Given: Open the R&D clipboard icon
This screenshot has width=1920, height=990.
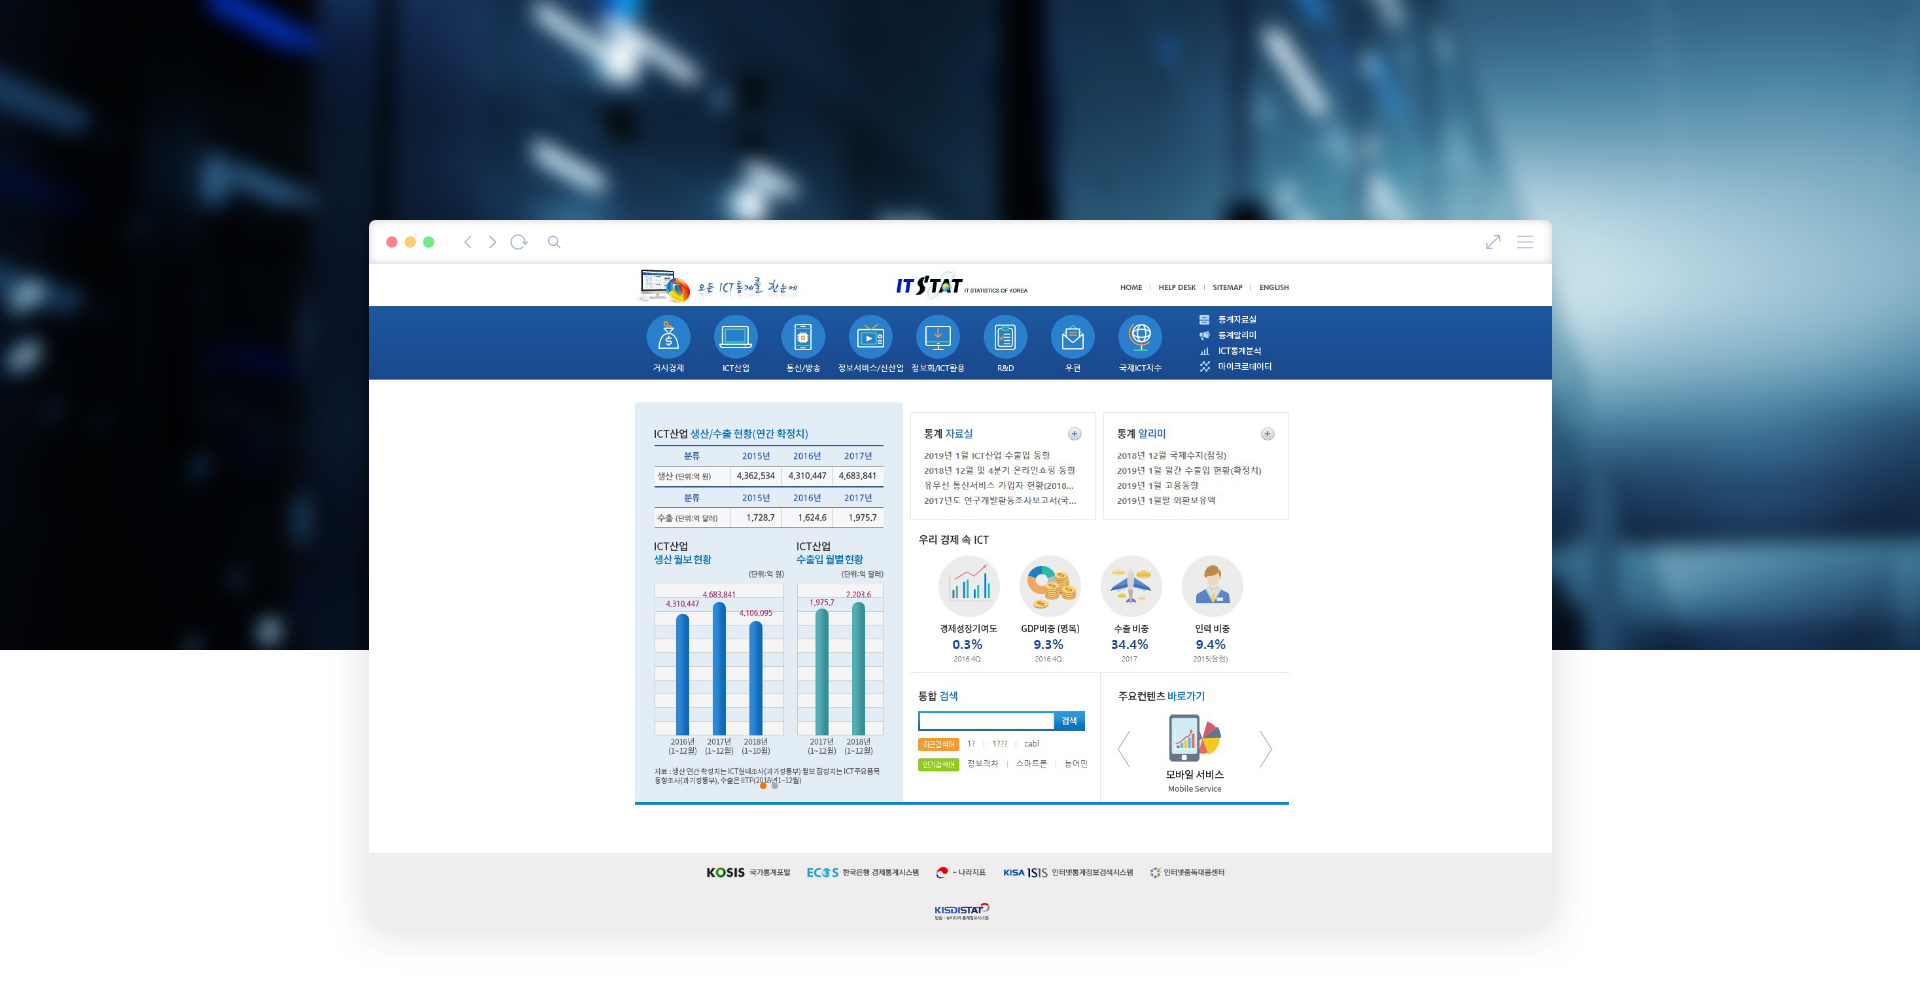Looking at the screenshot, I should pos(1005,337).
